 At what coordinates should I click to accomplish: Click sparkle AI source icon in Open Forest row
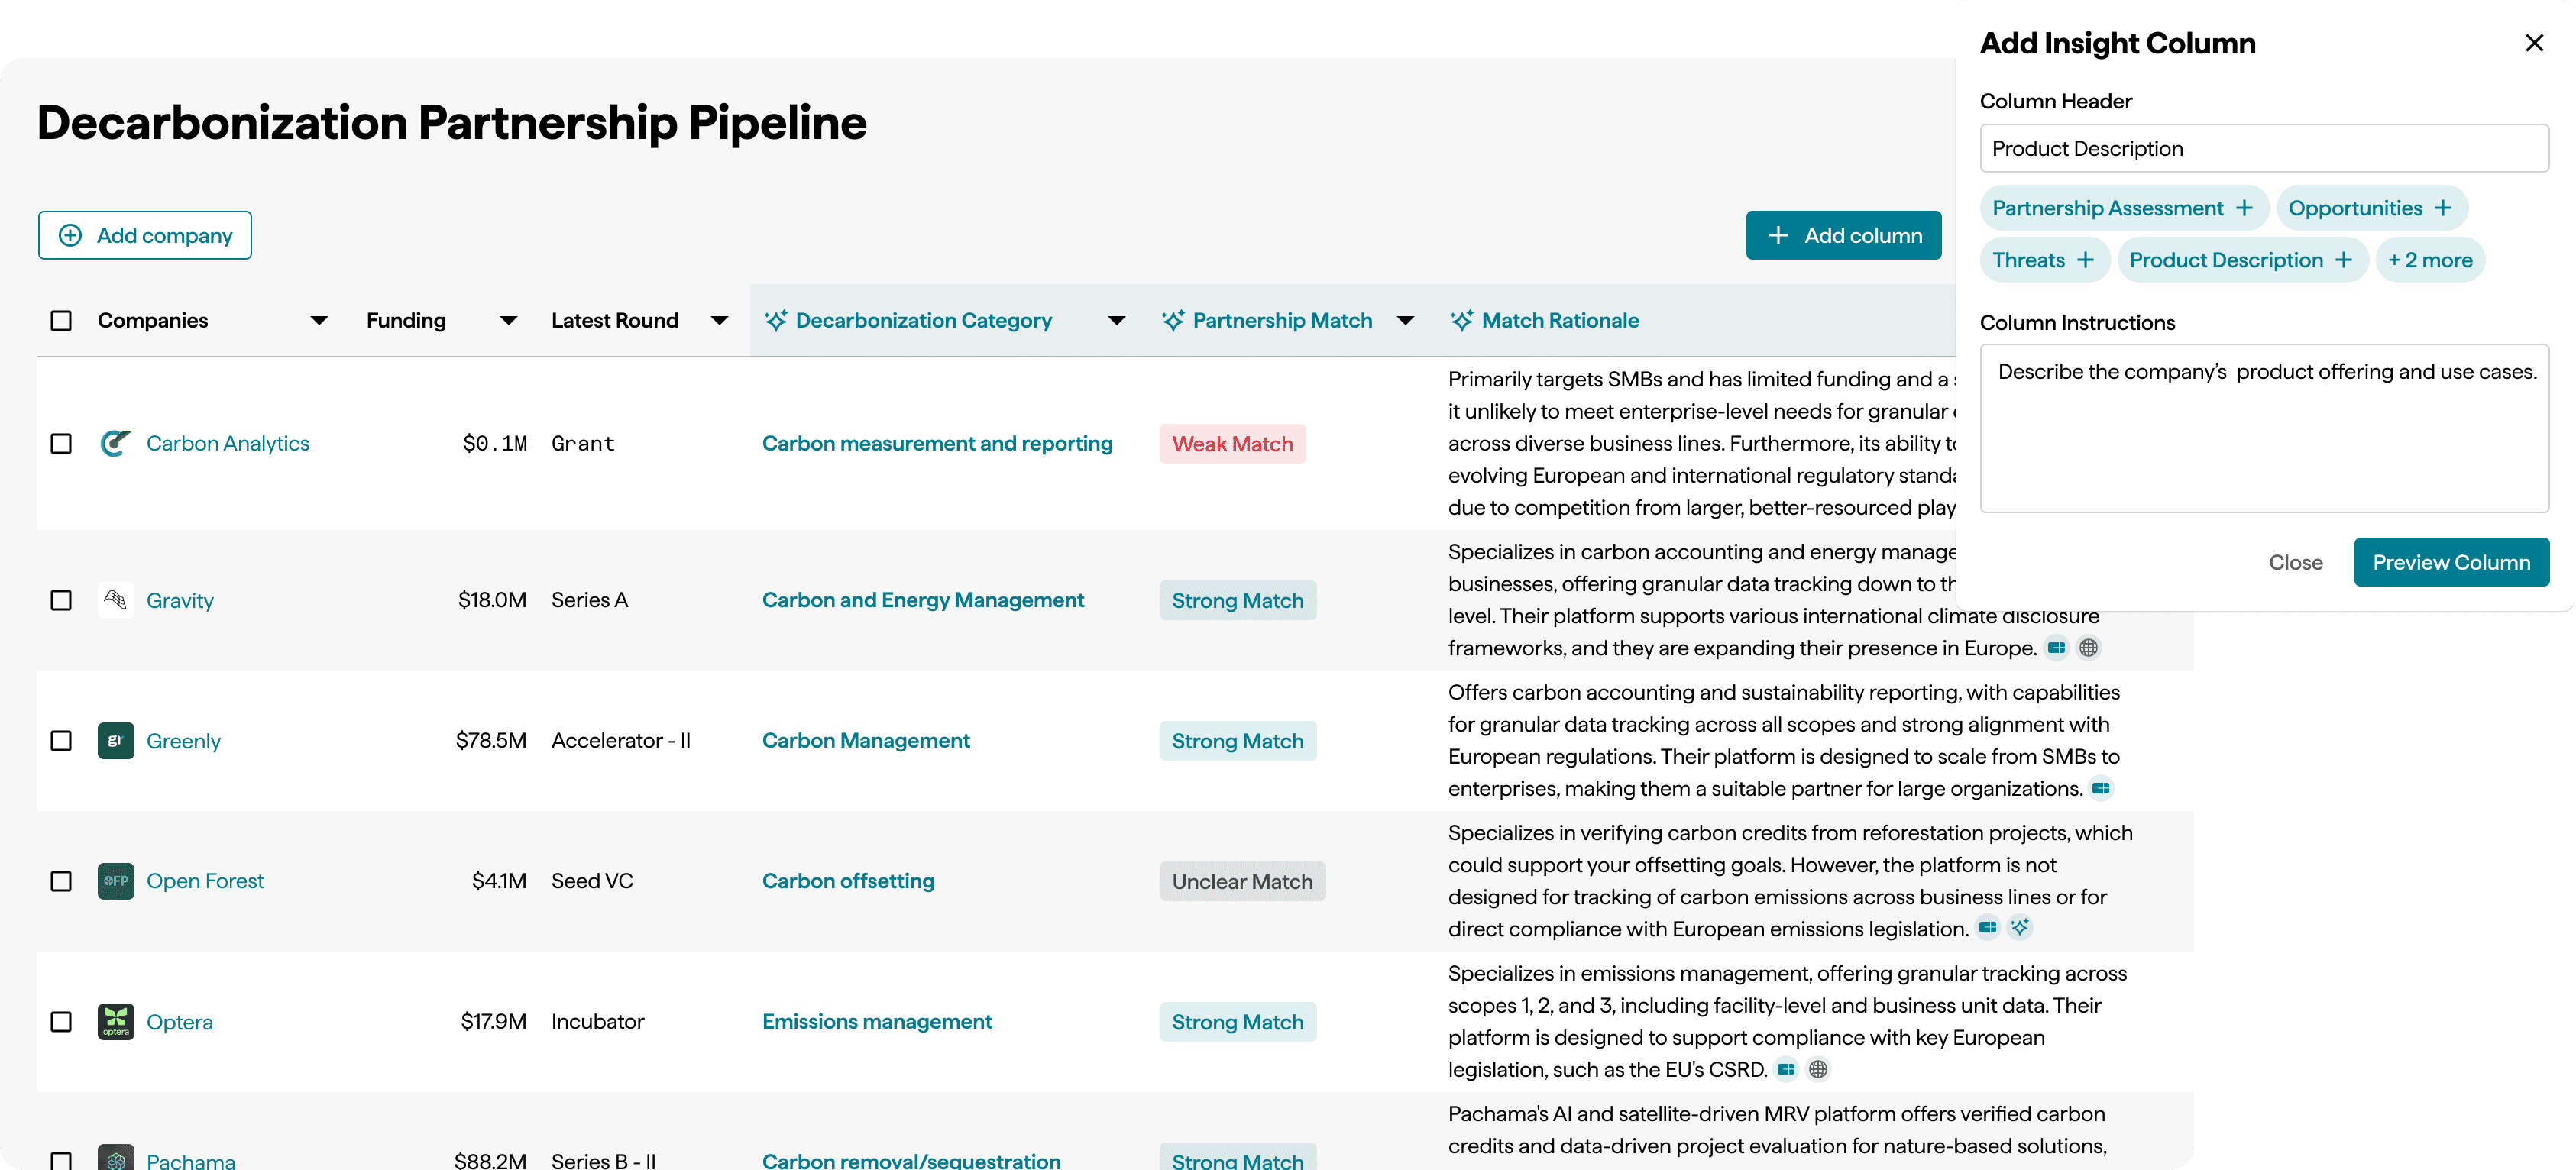2020,928
